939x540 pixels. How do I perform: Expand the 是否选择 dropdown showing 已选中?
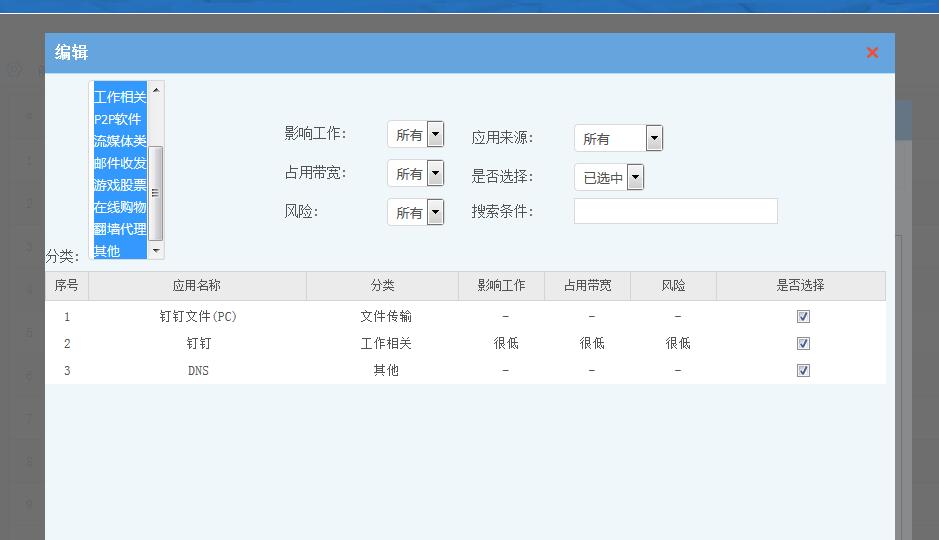click(608, 178)
